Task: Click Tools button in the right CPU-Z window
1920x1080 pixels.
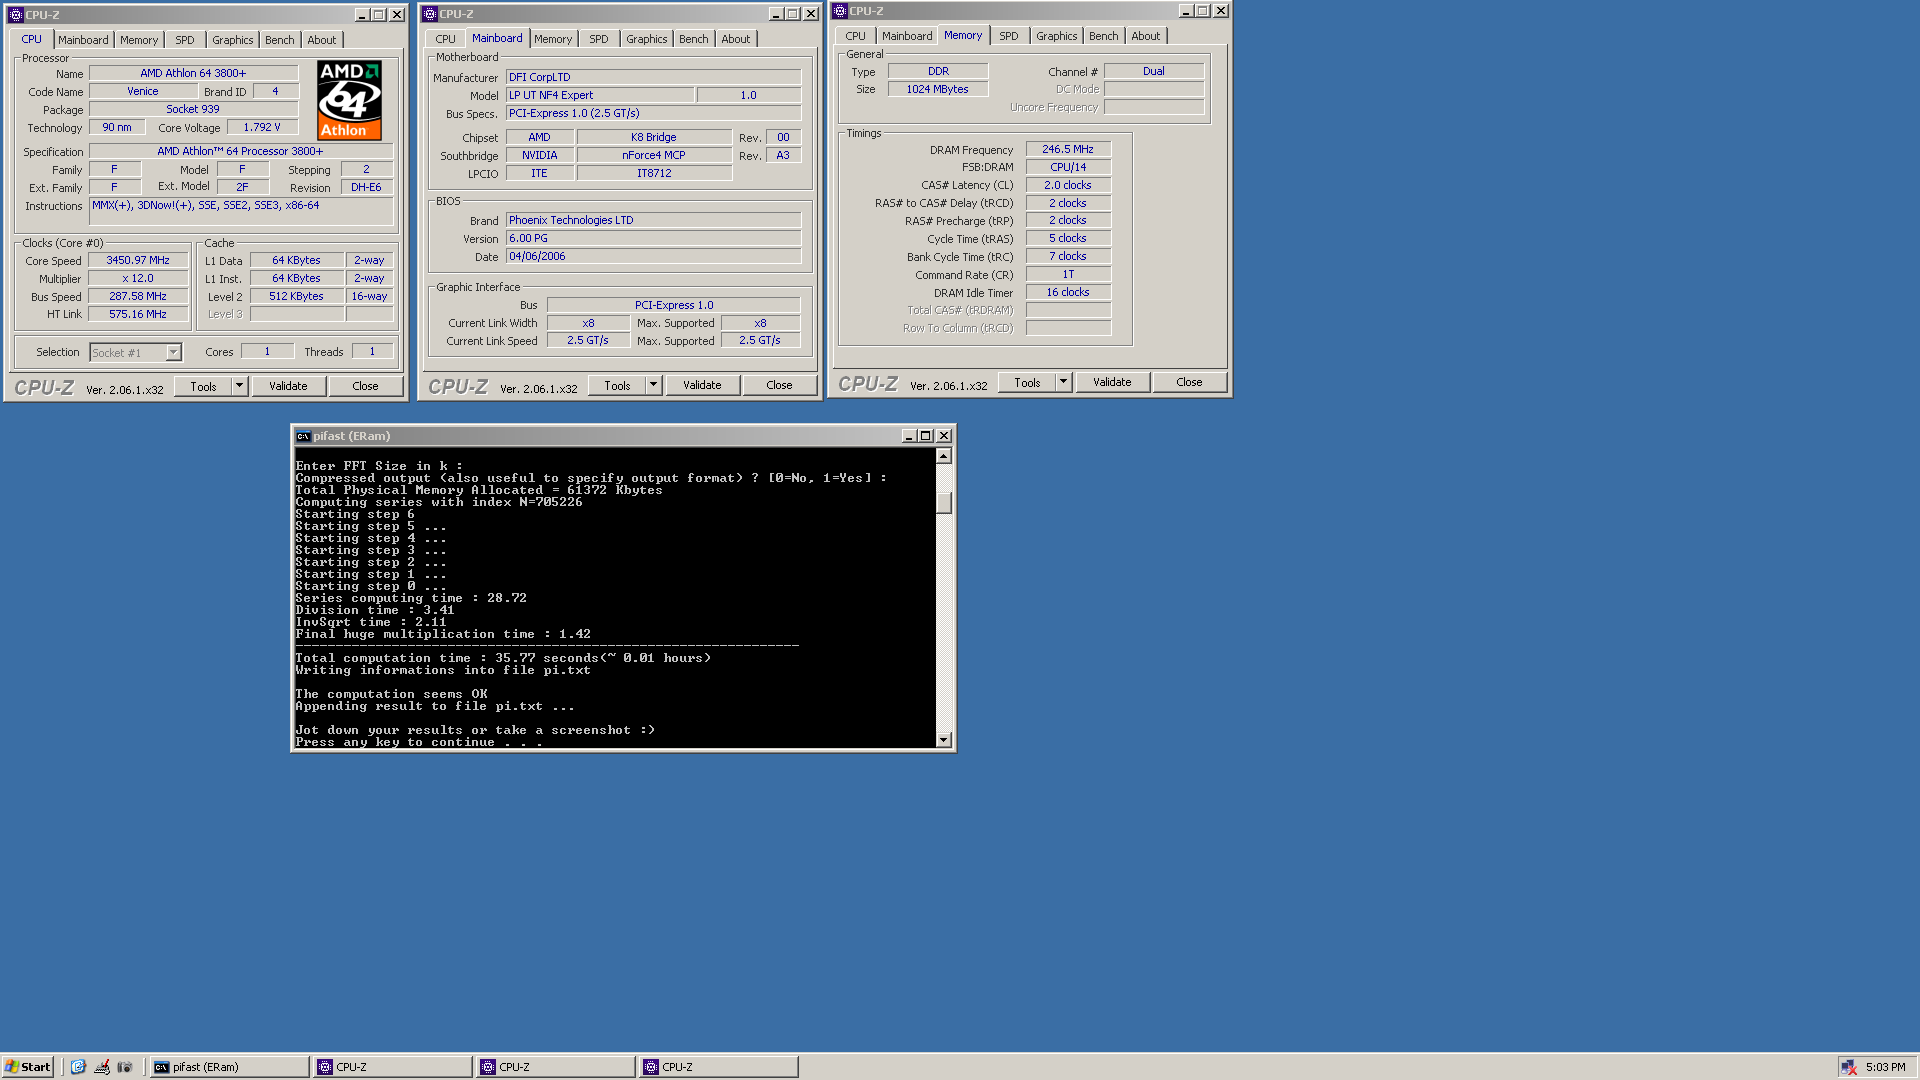Action: (1027, 382)
